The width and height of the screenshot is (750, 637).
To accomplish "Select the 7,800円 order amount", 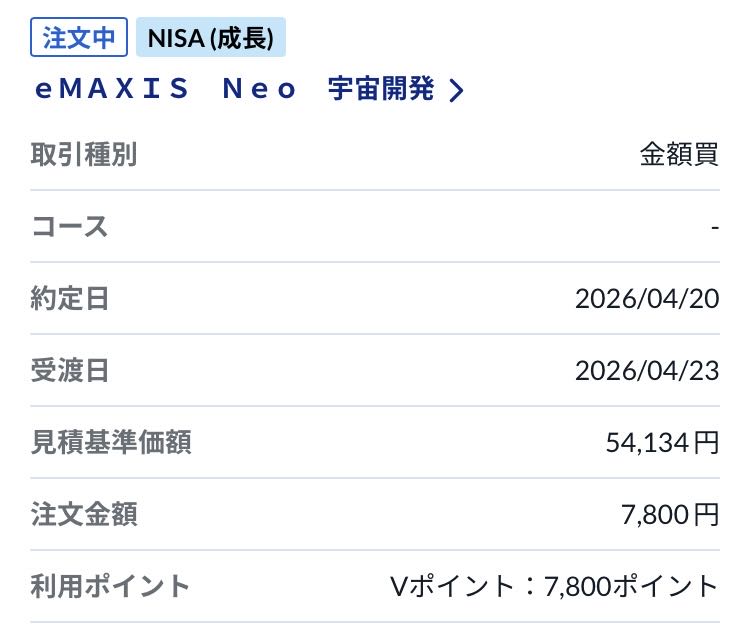I will (x=670, y=515).
